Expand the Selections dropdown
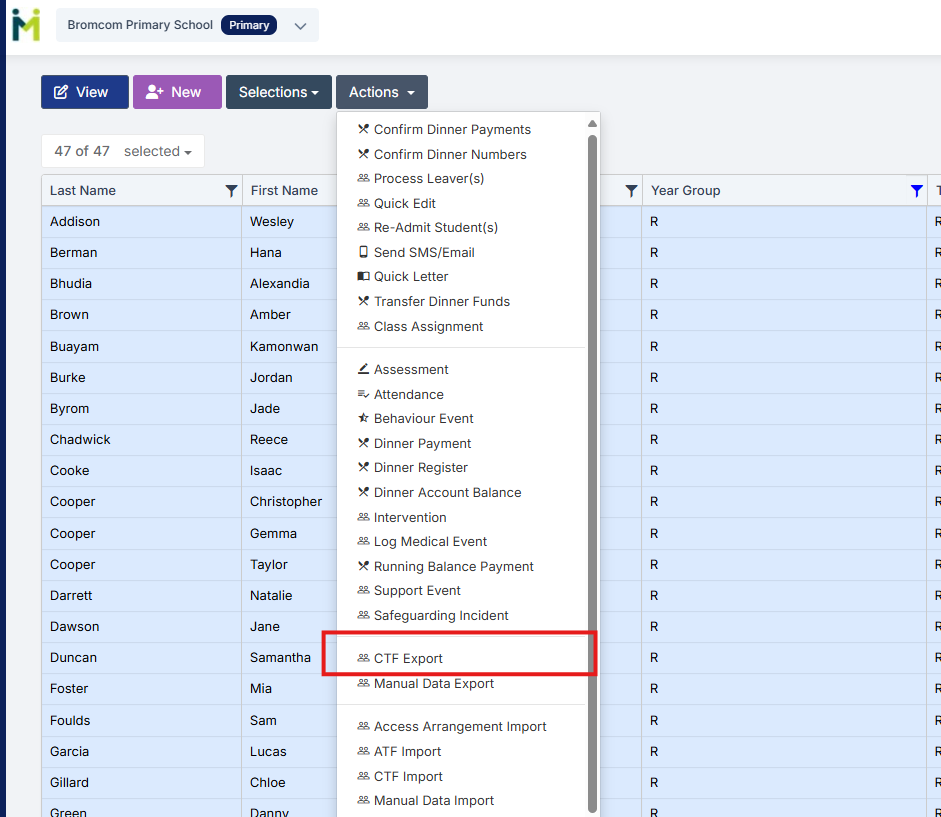Screen dimensions: 941x817 [278, 92]
